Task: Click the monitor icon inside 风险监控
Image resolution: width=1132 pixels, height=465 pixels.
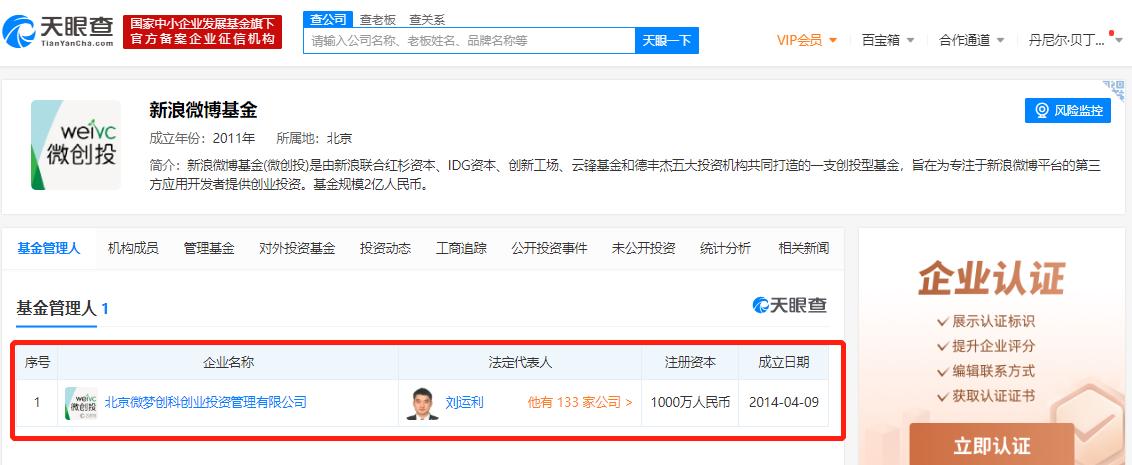Action: pos(1042,110)
